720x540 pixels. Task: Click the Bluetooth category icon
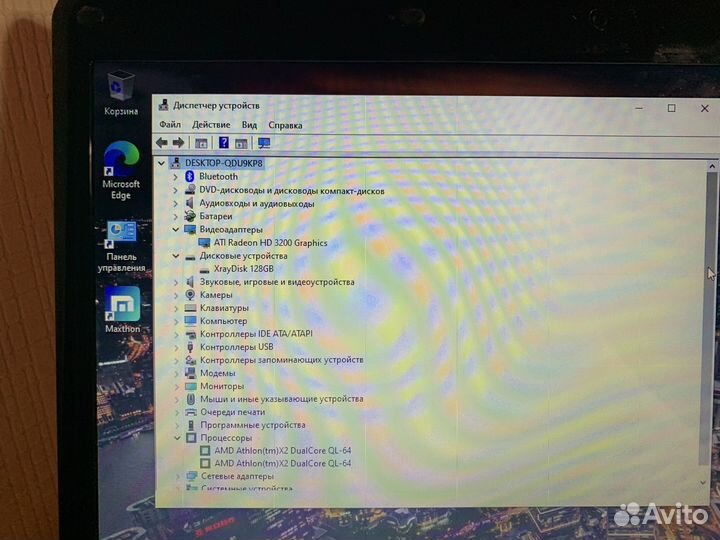click(x=190, y=176)
